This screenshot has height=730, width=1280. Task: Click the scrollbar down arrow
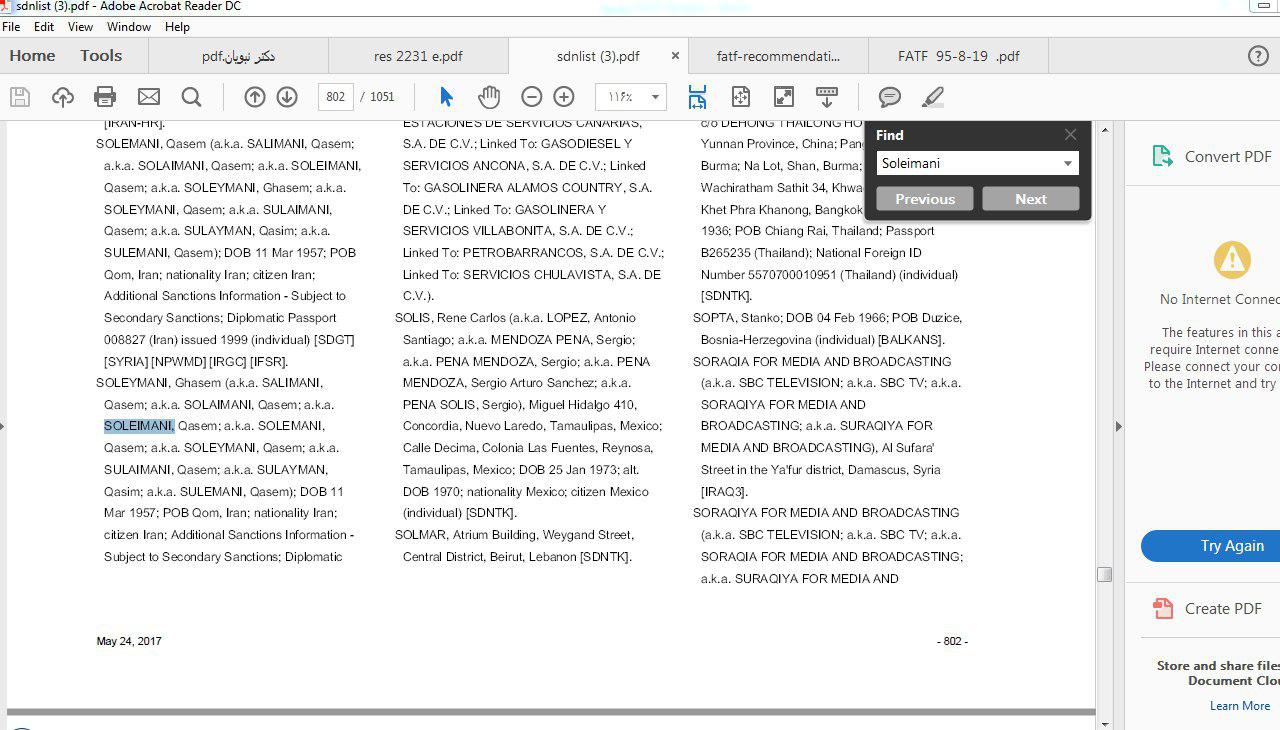coord(1105,723)
